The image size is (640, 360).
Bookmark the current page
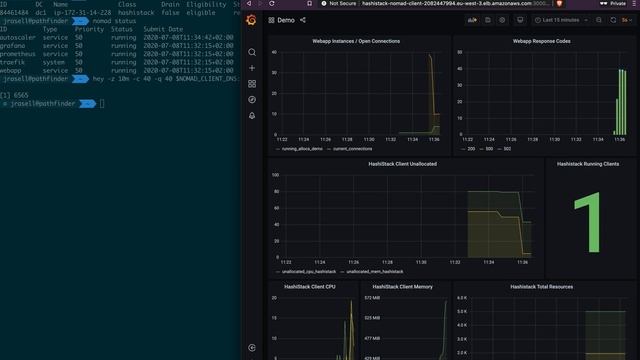(x=309, y=3)
